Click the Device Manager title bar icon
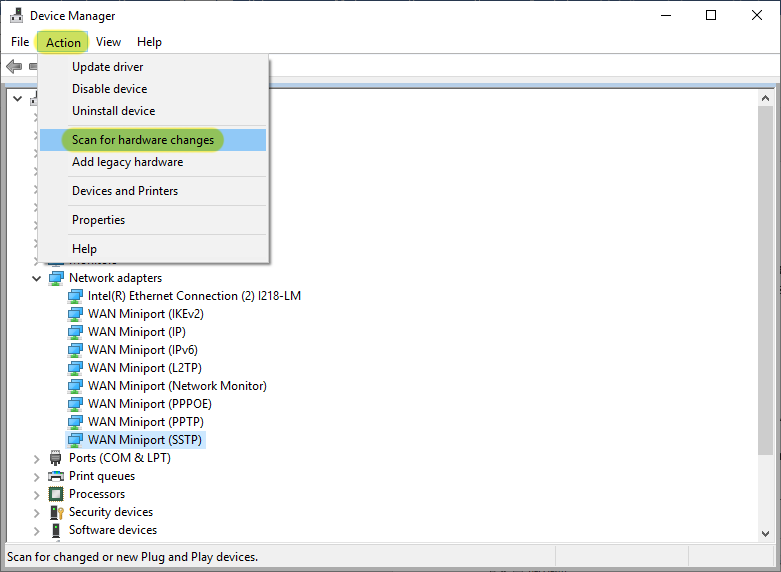781x572 pixels. tap(16, 15)
